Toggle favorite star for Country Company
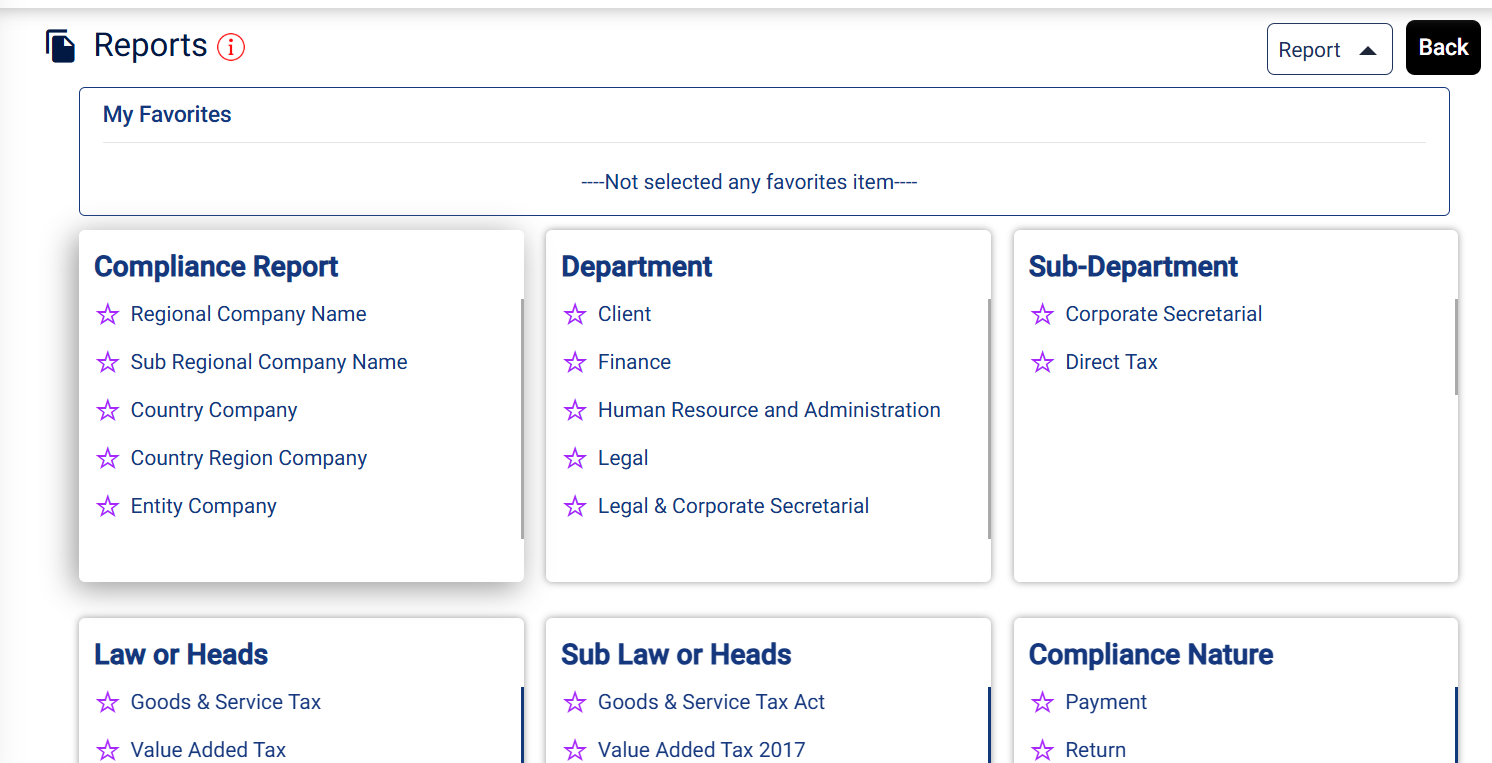The width and height of the screenshot is (1492, 763). pos(108,411)
